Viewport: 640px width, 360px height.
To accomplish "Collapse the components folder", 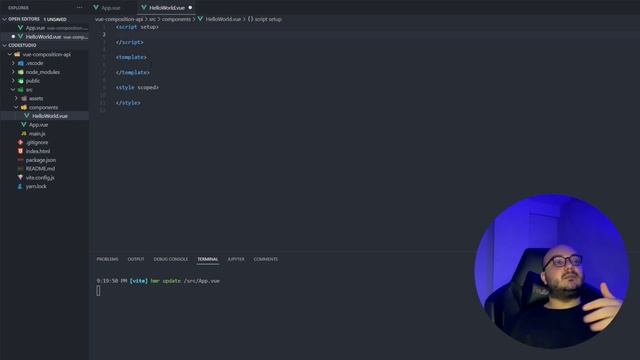I will click(x=16, y=107).
